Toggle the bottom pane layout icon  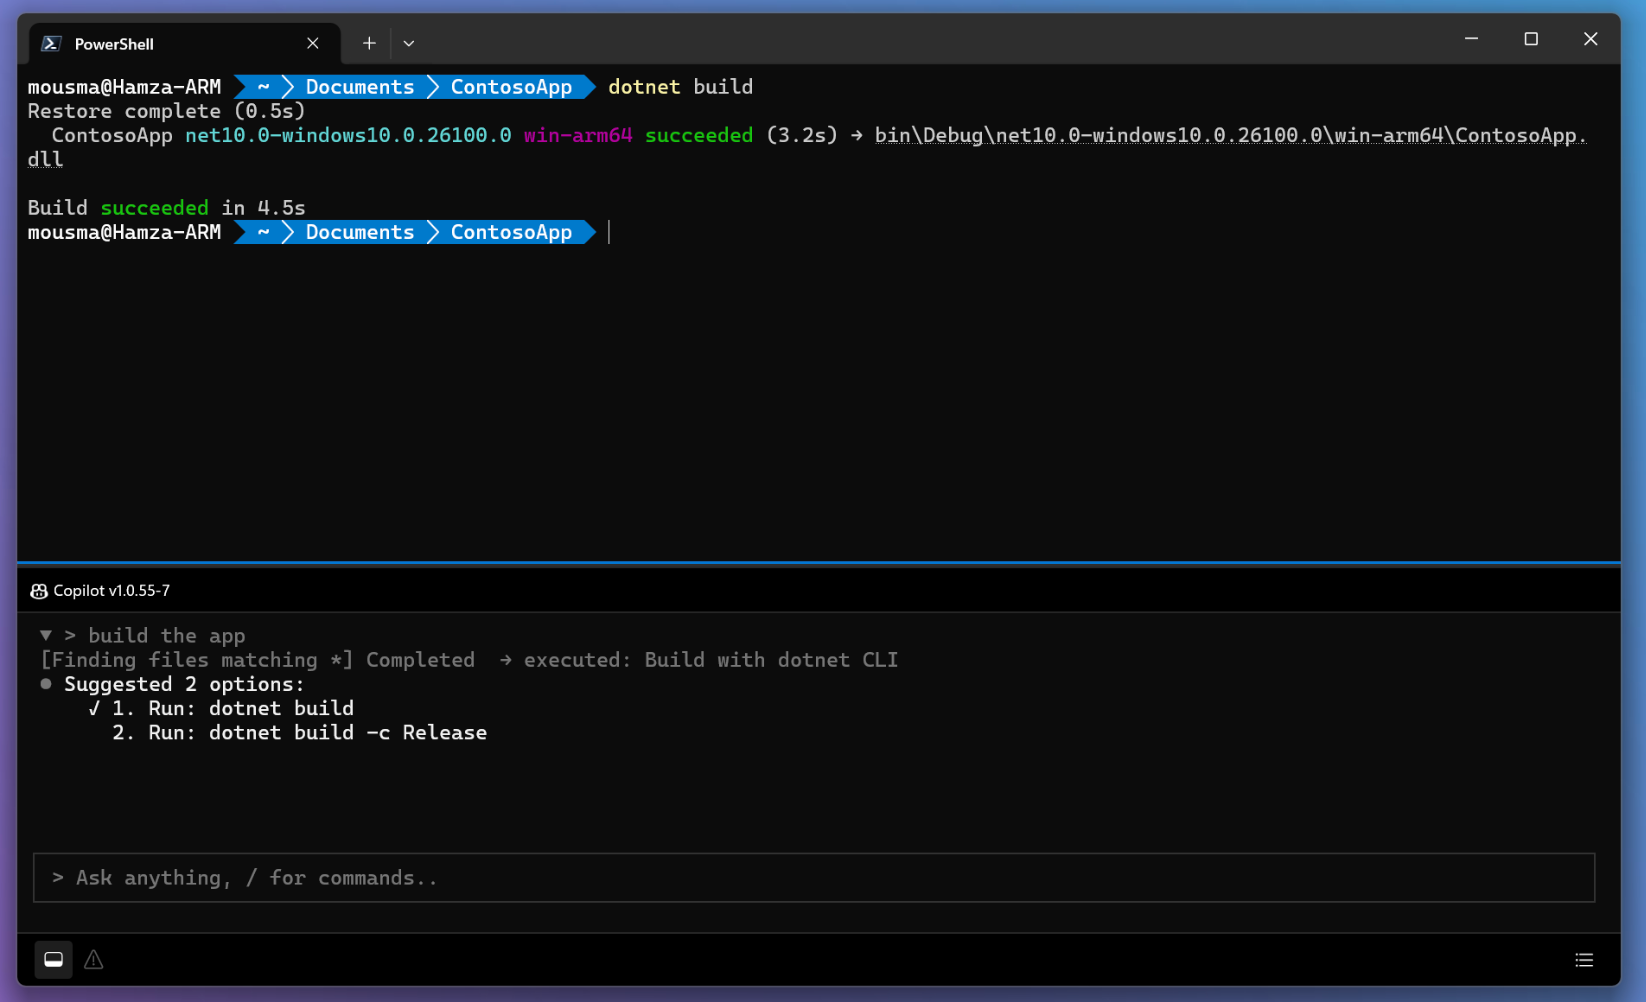pos(54,960)
